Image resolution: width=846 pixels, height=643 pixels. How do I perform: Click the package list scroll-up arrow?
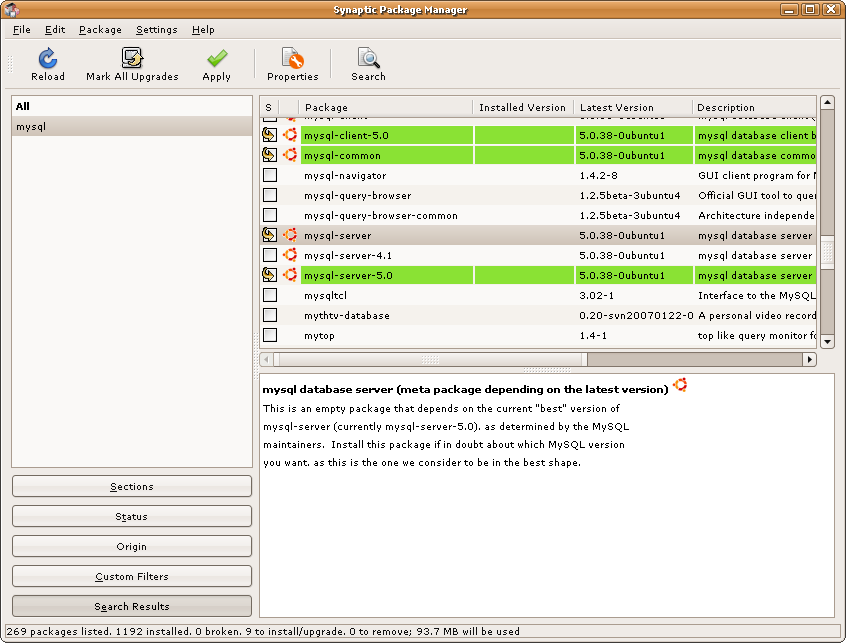(827, 102)
